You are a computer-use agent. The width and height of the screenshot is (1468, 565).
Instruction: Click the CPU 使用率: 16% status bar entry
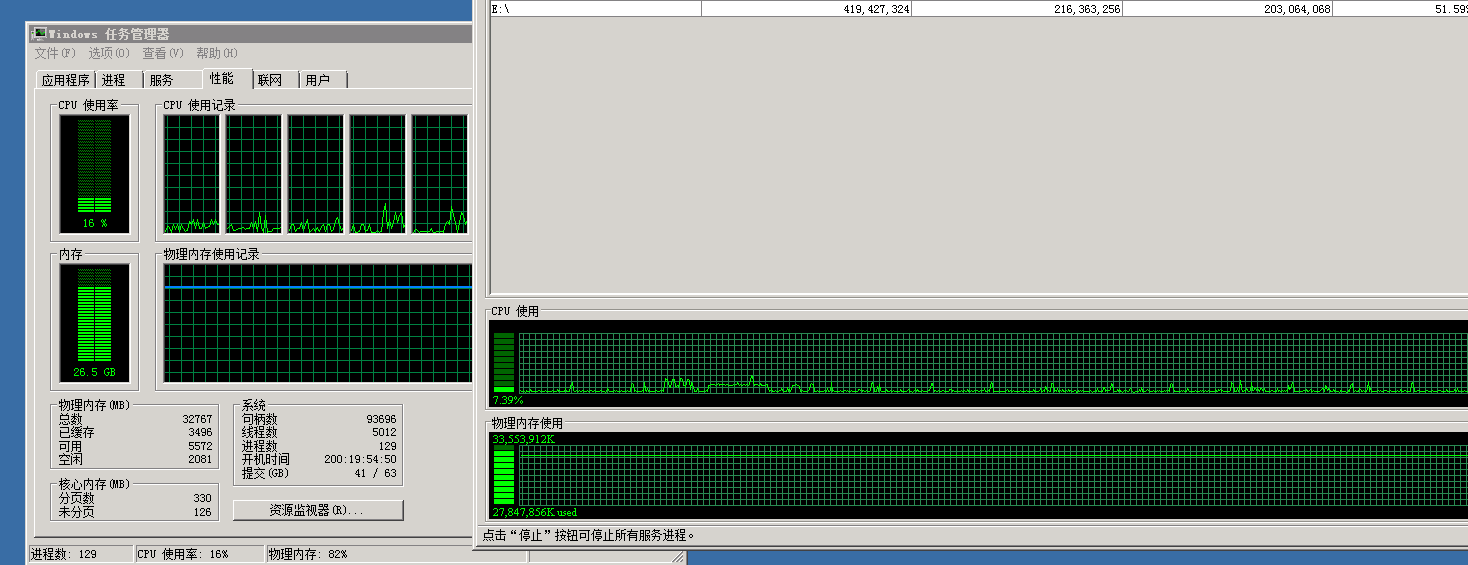pyautogui.click(x=198, y=554)
